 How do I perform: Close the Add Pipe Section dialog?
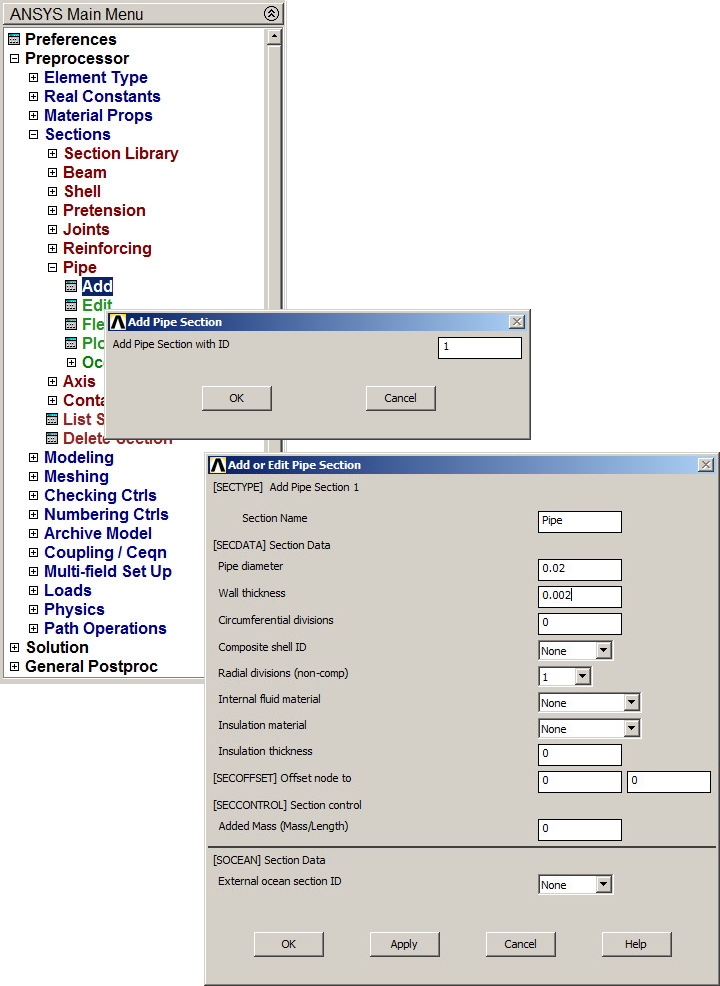pos(517,322)
